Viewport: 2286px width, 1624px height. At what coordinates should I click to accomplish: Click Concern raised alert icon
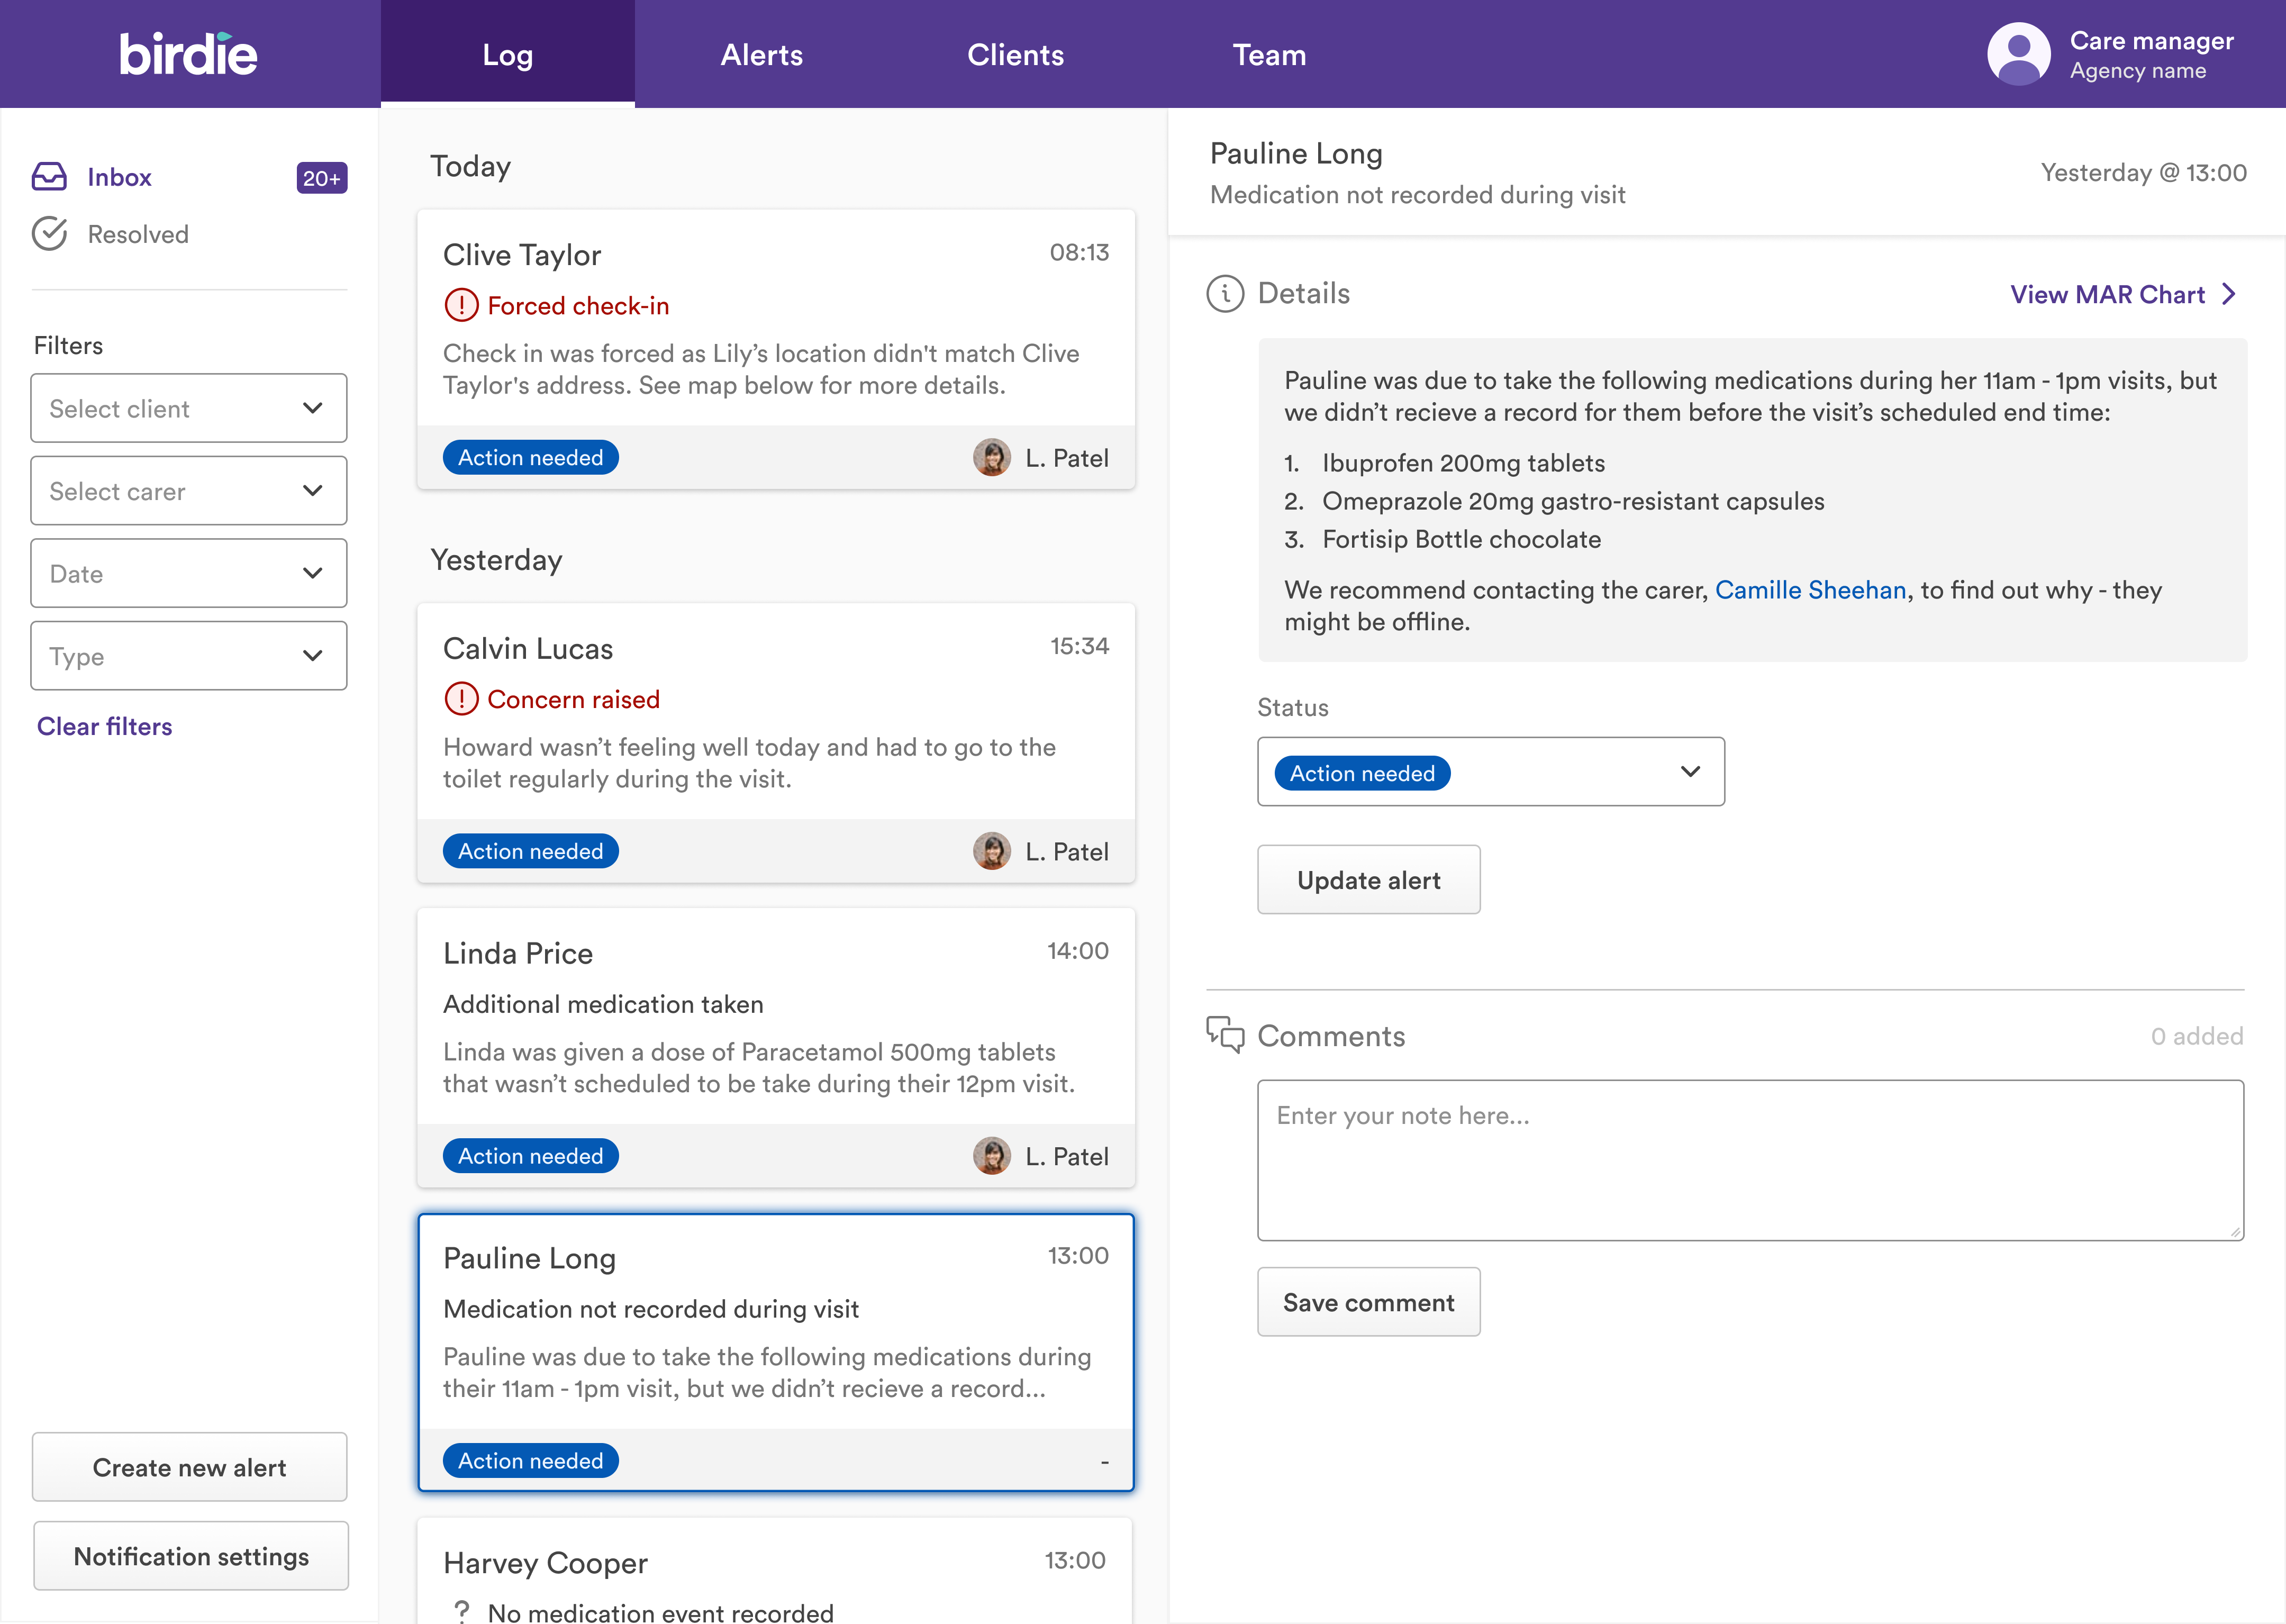461,699
